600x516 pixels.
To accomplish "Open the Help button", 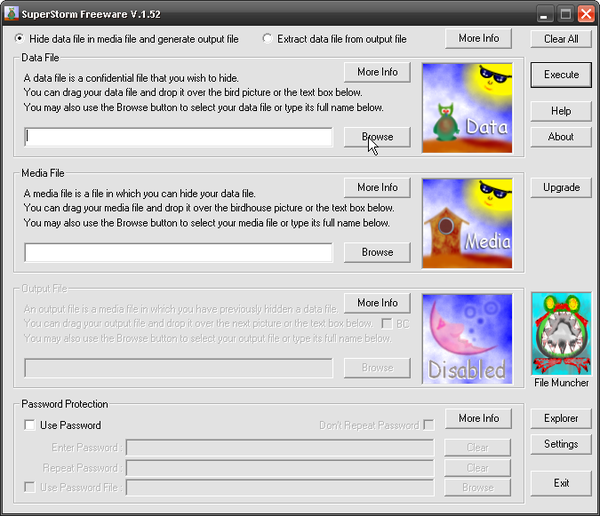I will 561,111.
